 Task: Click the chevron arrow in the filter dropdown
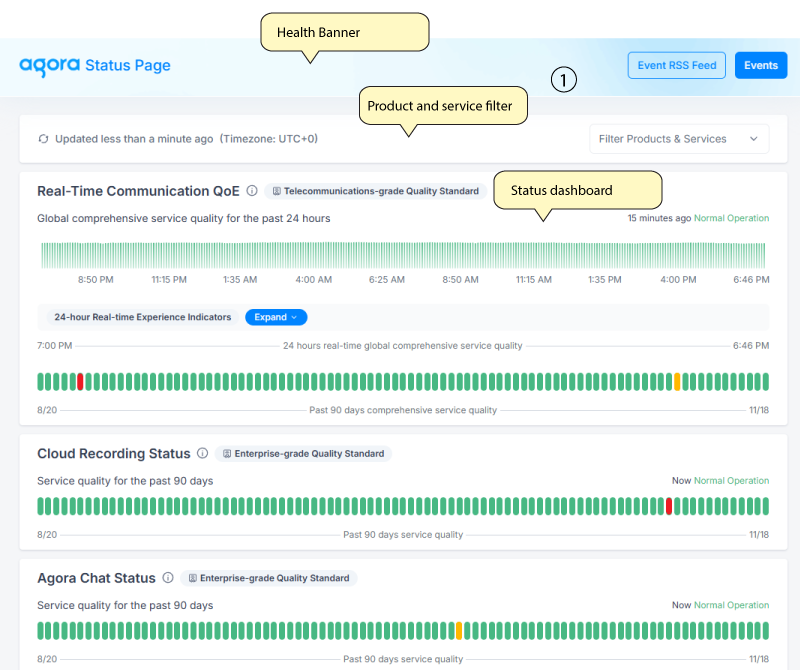pyautogui.click(x=754, y=139)
